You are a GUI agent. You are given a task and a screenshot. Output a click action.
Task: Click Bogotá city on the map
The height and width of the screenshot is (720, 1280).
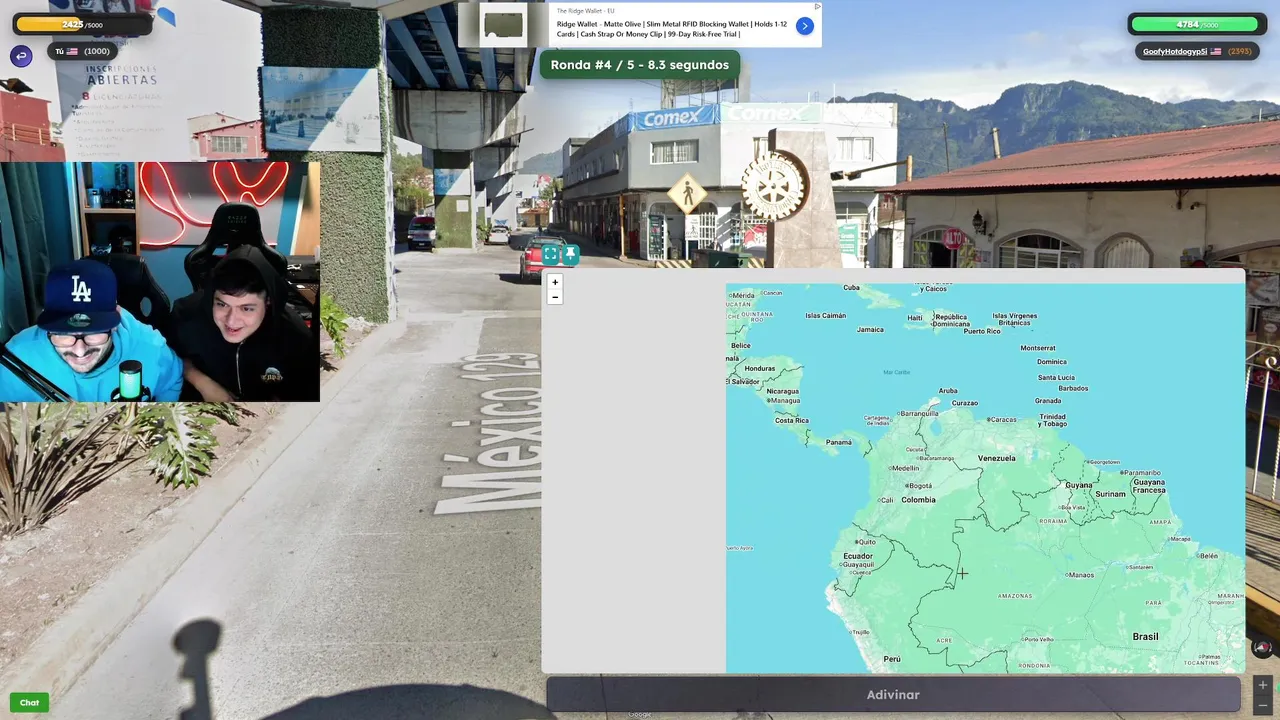[x=918, y=486]
